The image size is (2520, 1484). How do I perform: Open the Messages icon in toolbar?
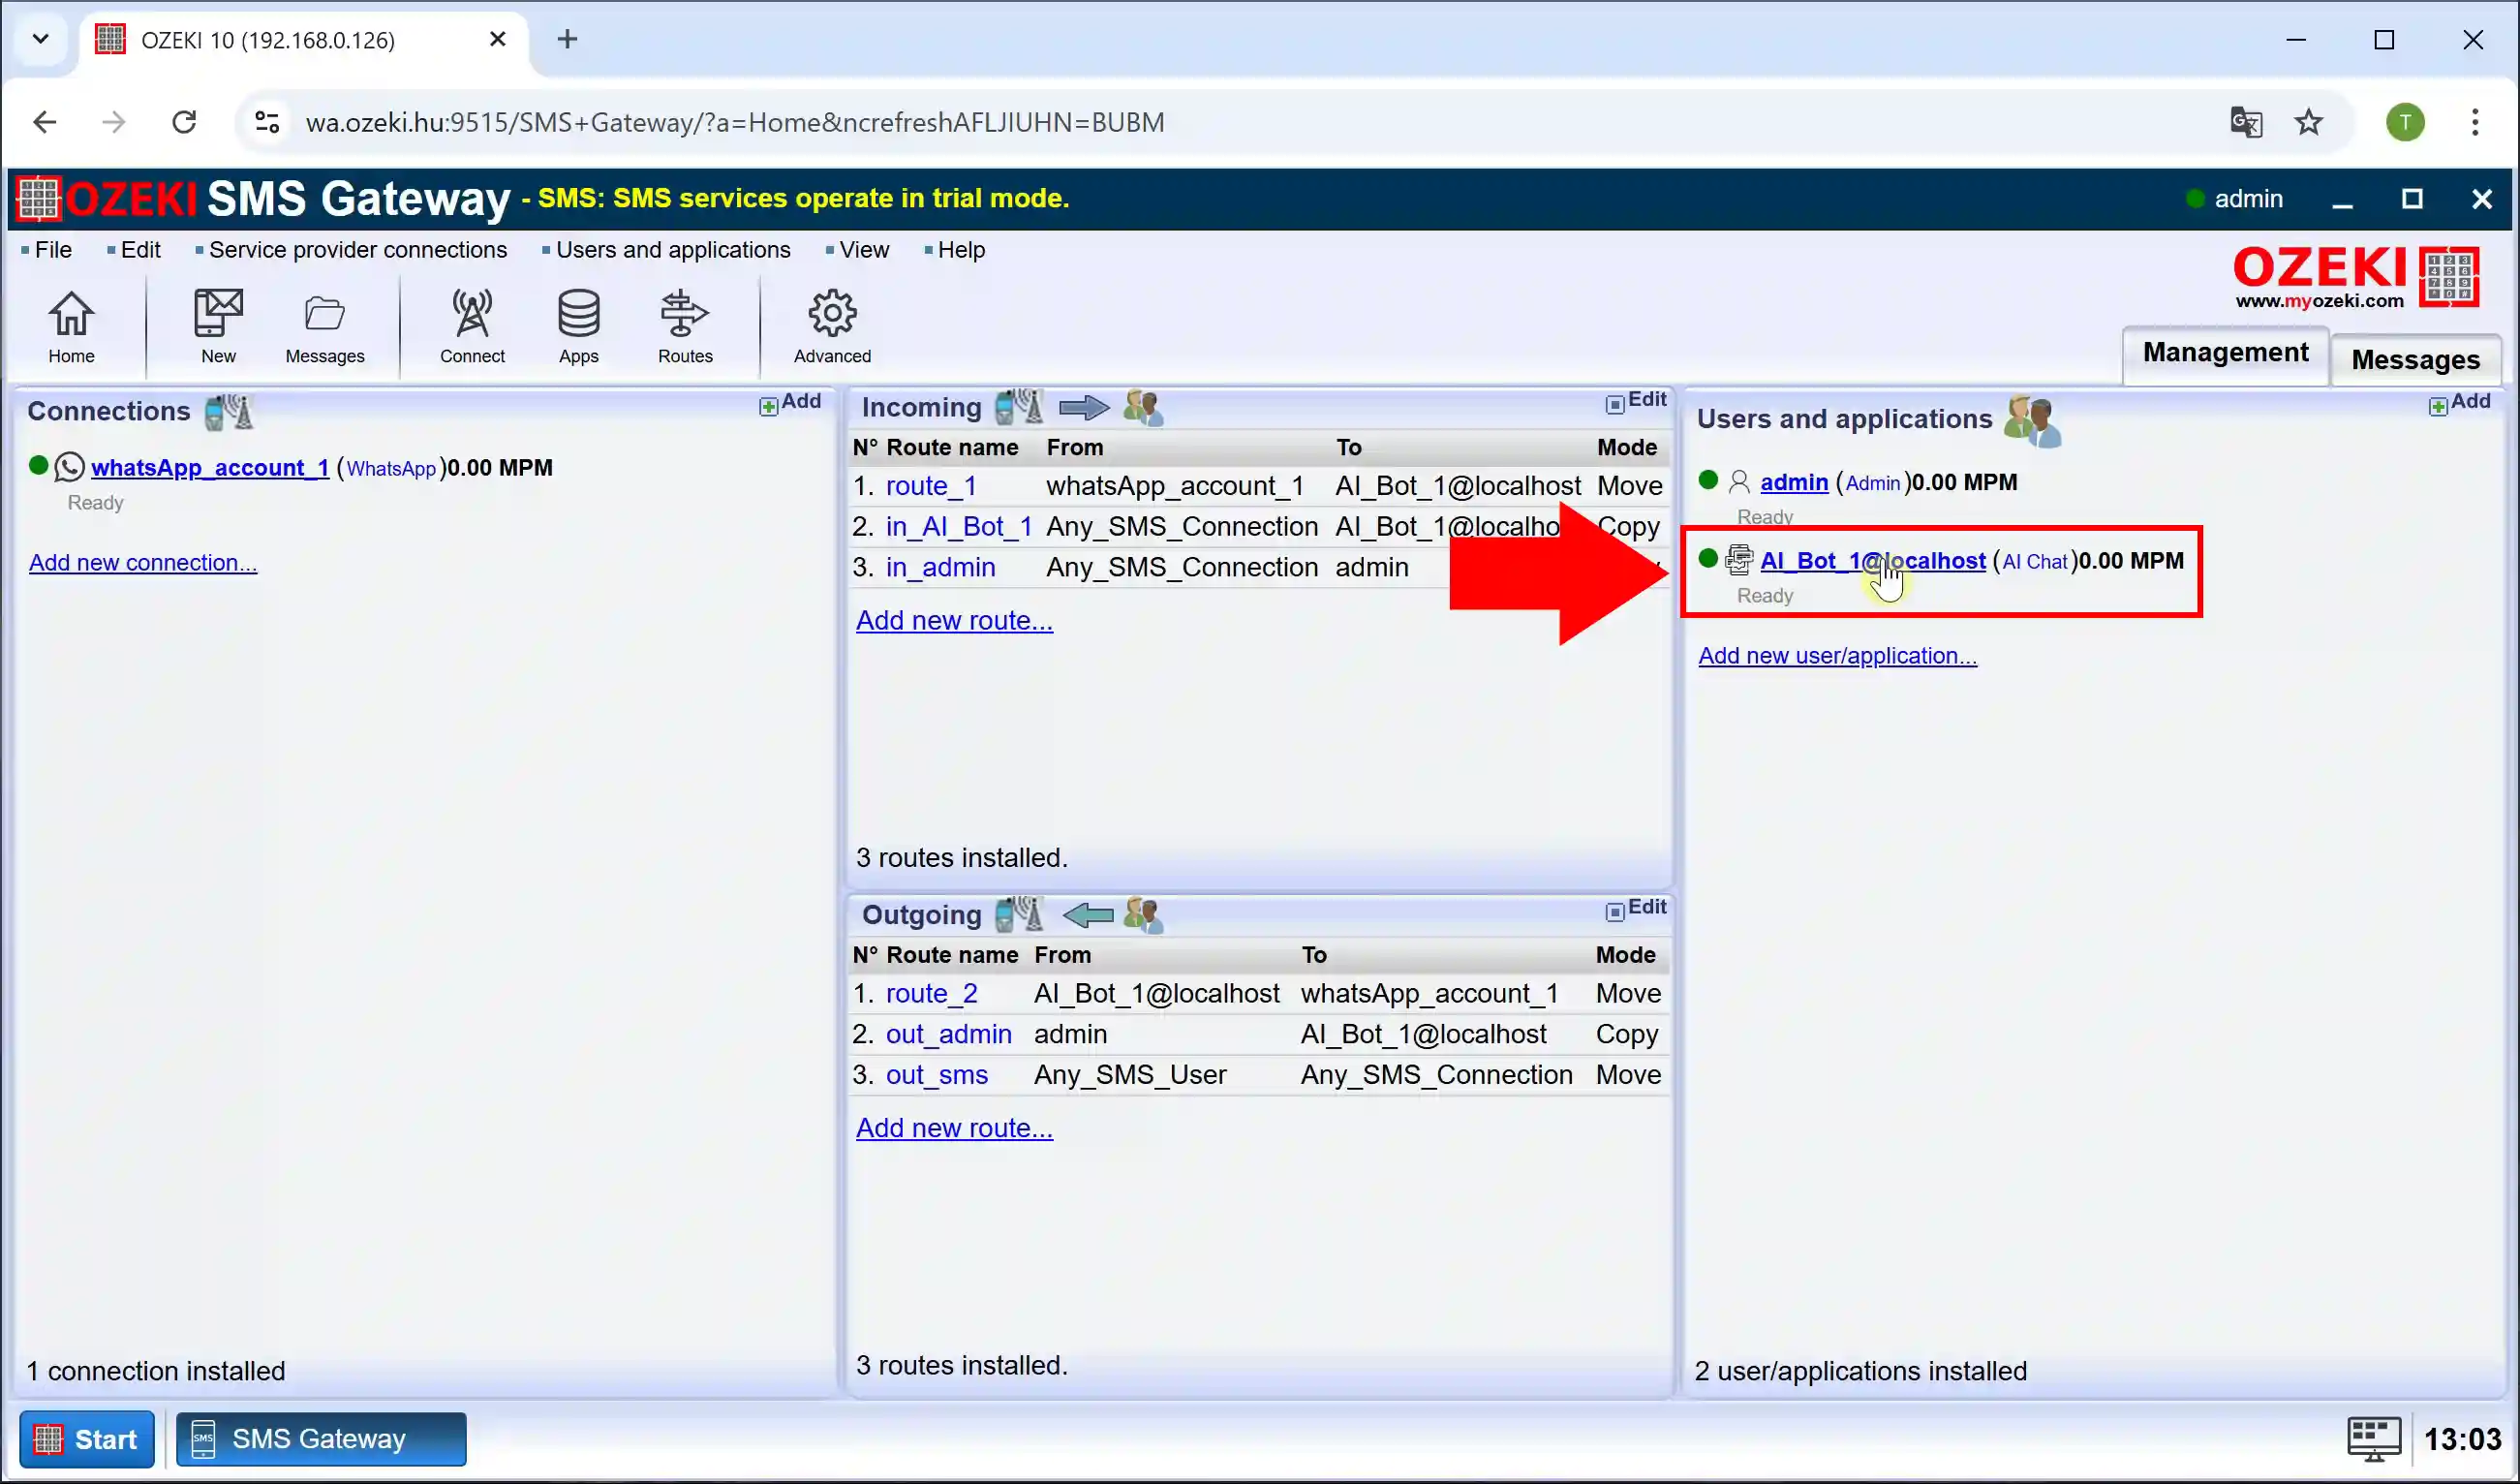click(x=323, y=328)
